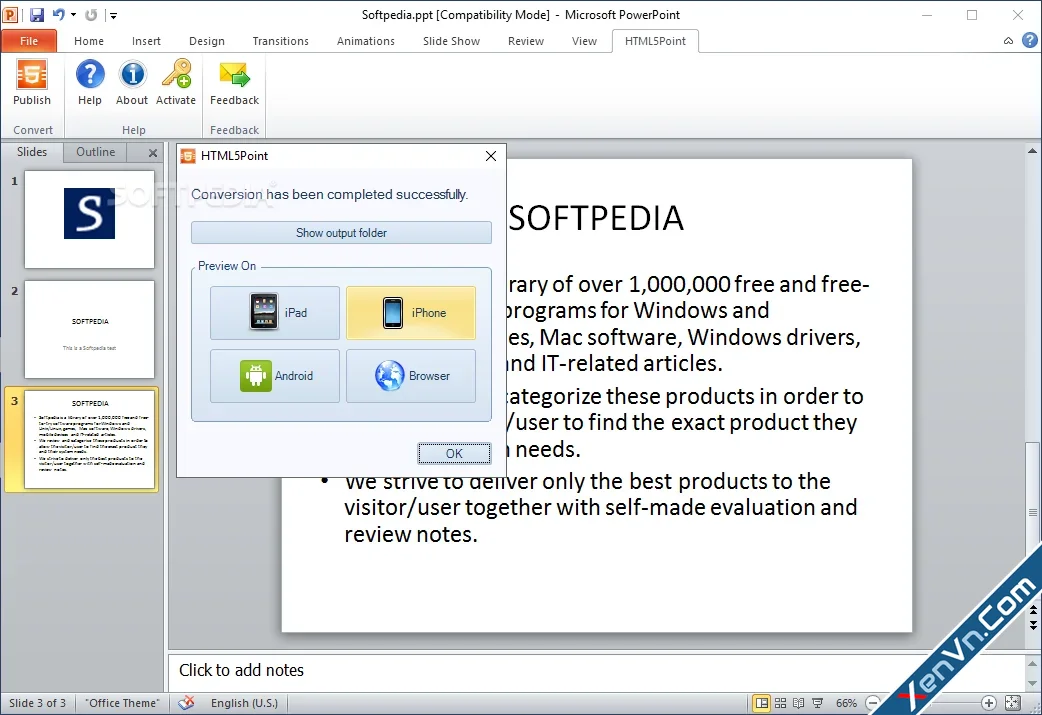
Task: Click the Slide 3 of 3 status text
Action: click(x=37, y=702)
